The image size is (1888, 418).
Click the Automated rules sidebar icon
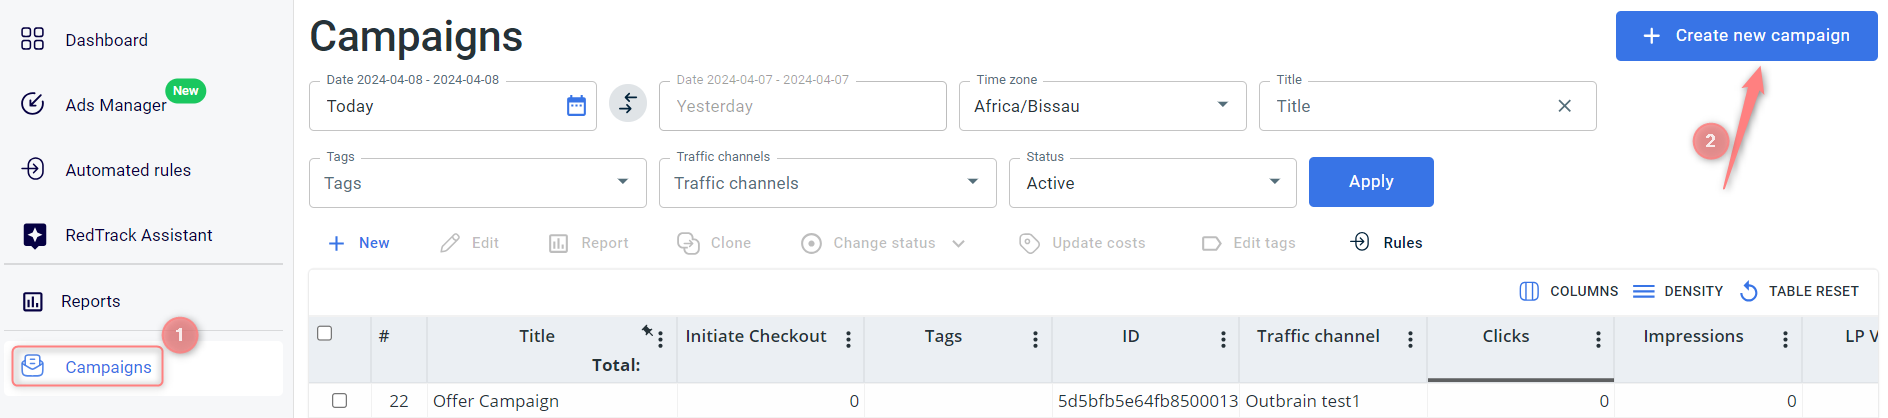coord(33,169)
